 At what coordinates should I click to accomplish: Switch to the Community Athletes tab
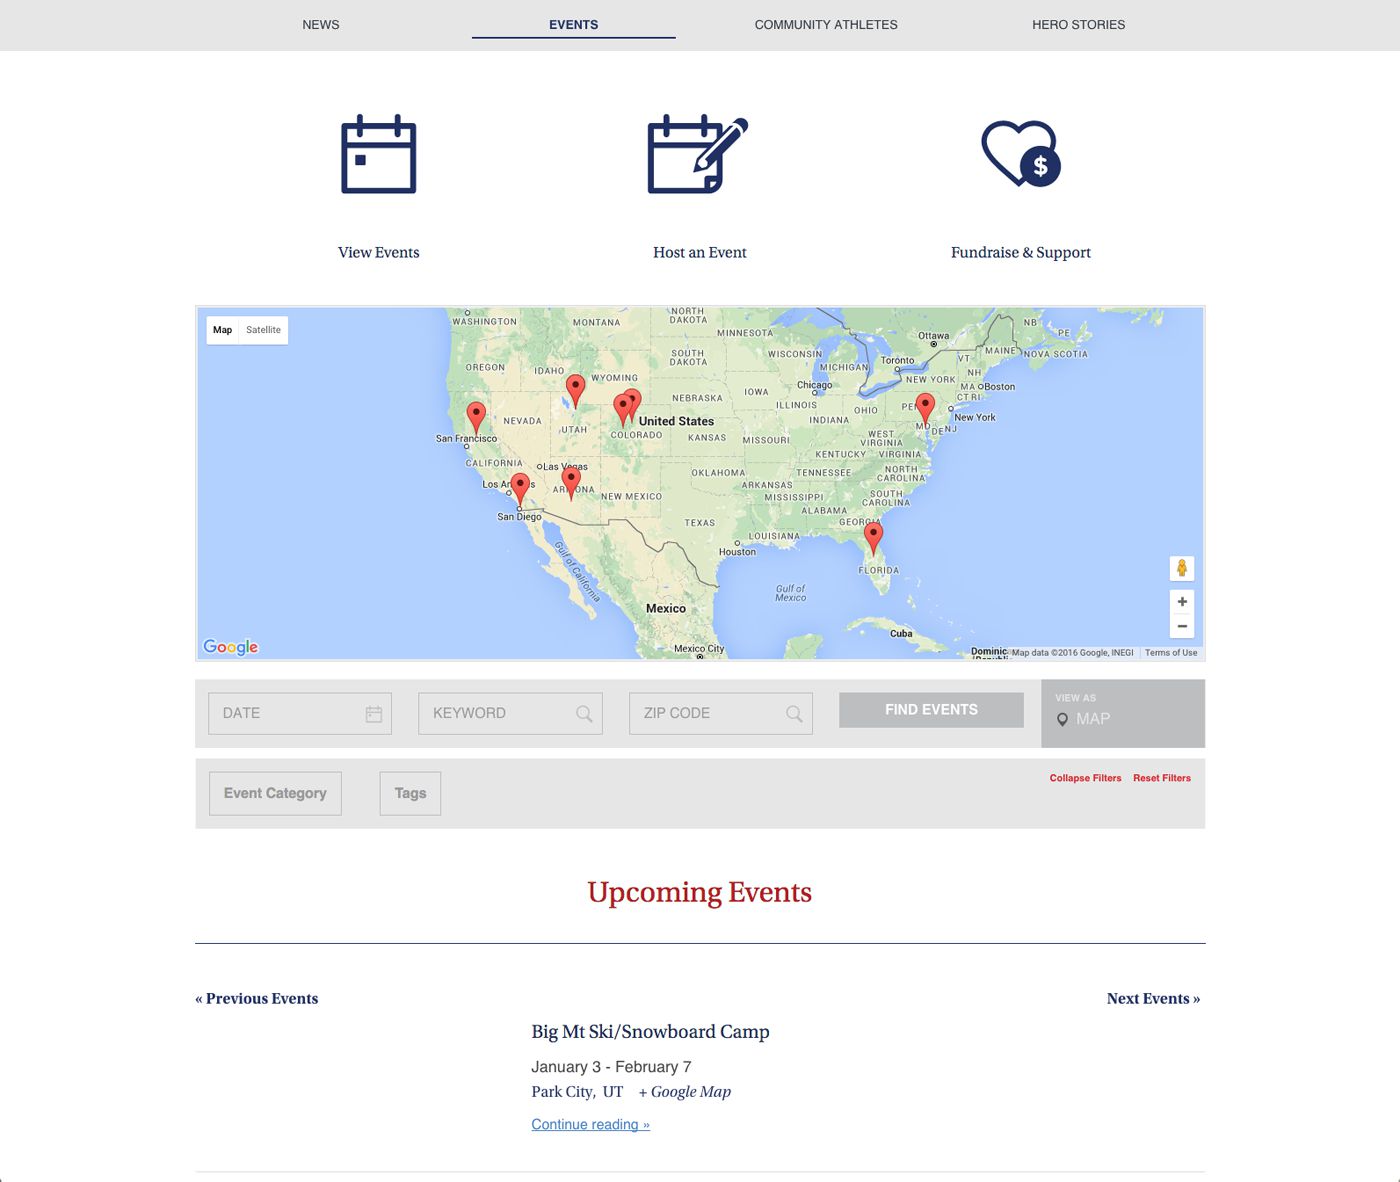coord(826,25)
